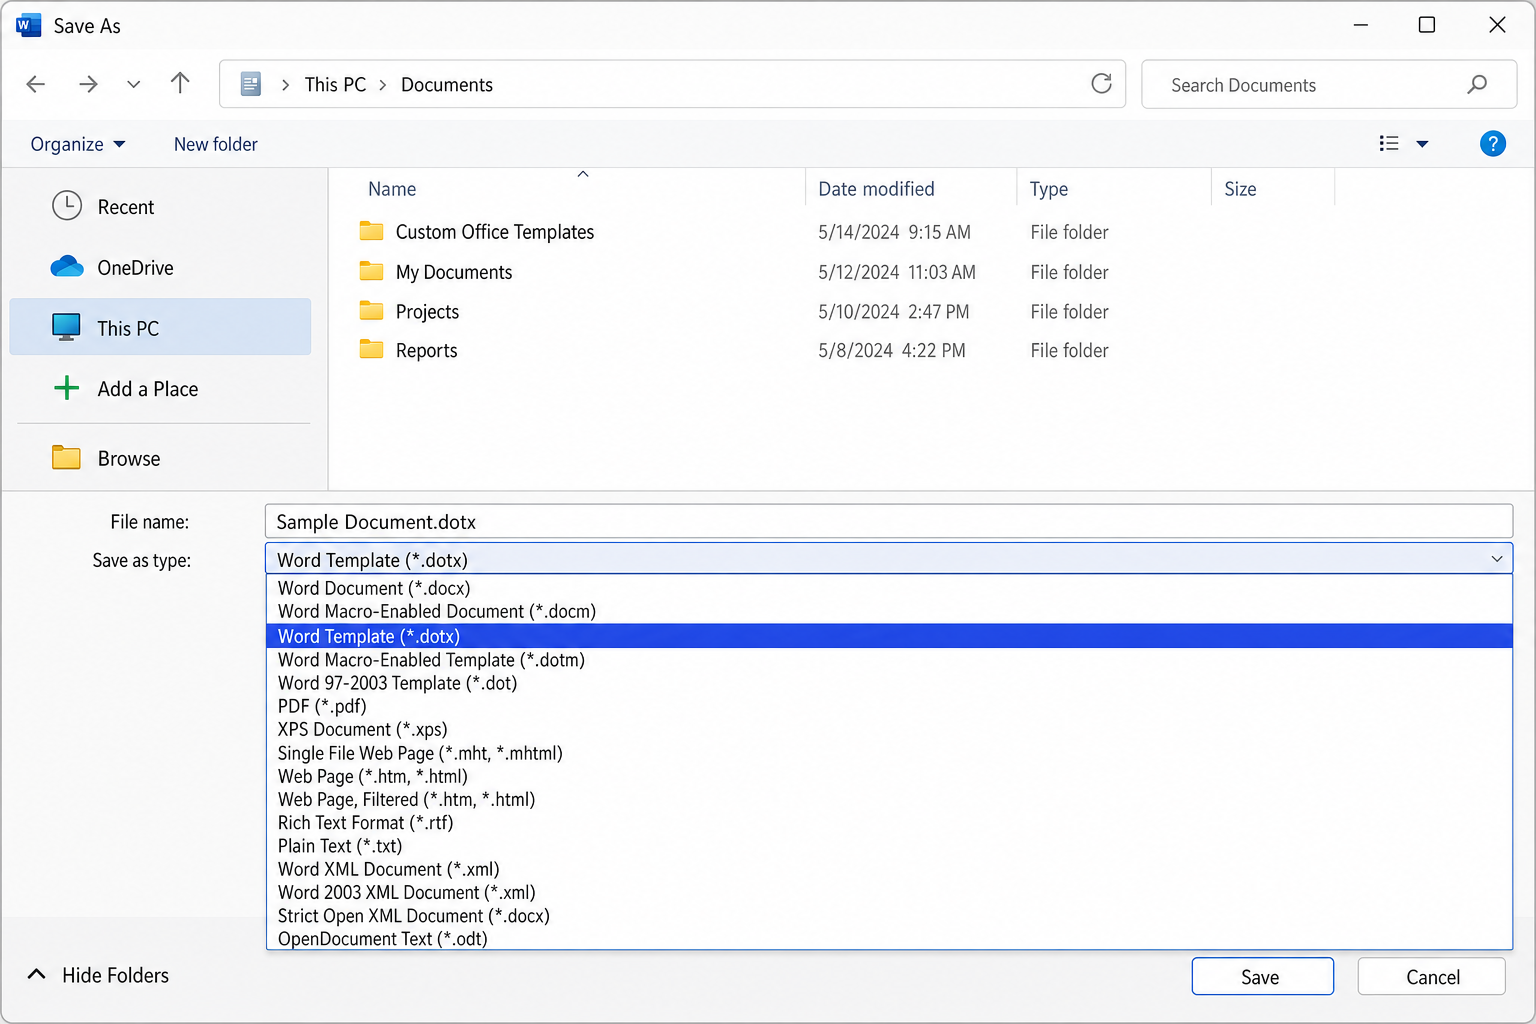1536x1024 pixels.
Task: Click the Reports folder icon
Action: point(371,349)
